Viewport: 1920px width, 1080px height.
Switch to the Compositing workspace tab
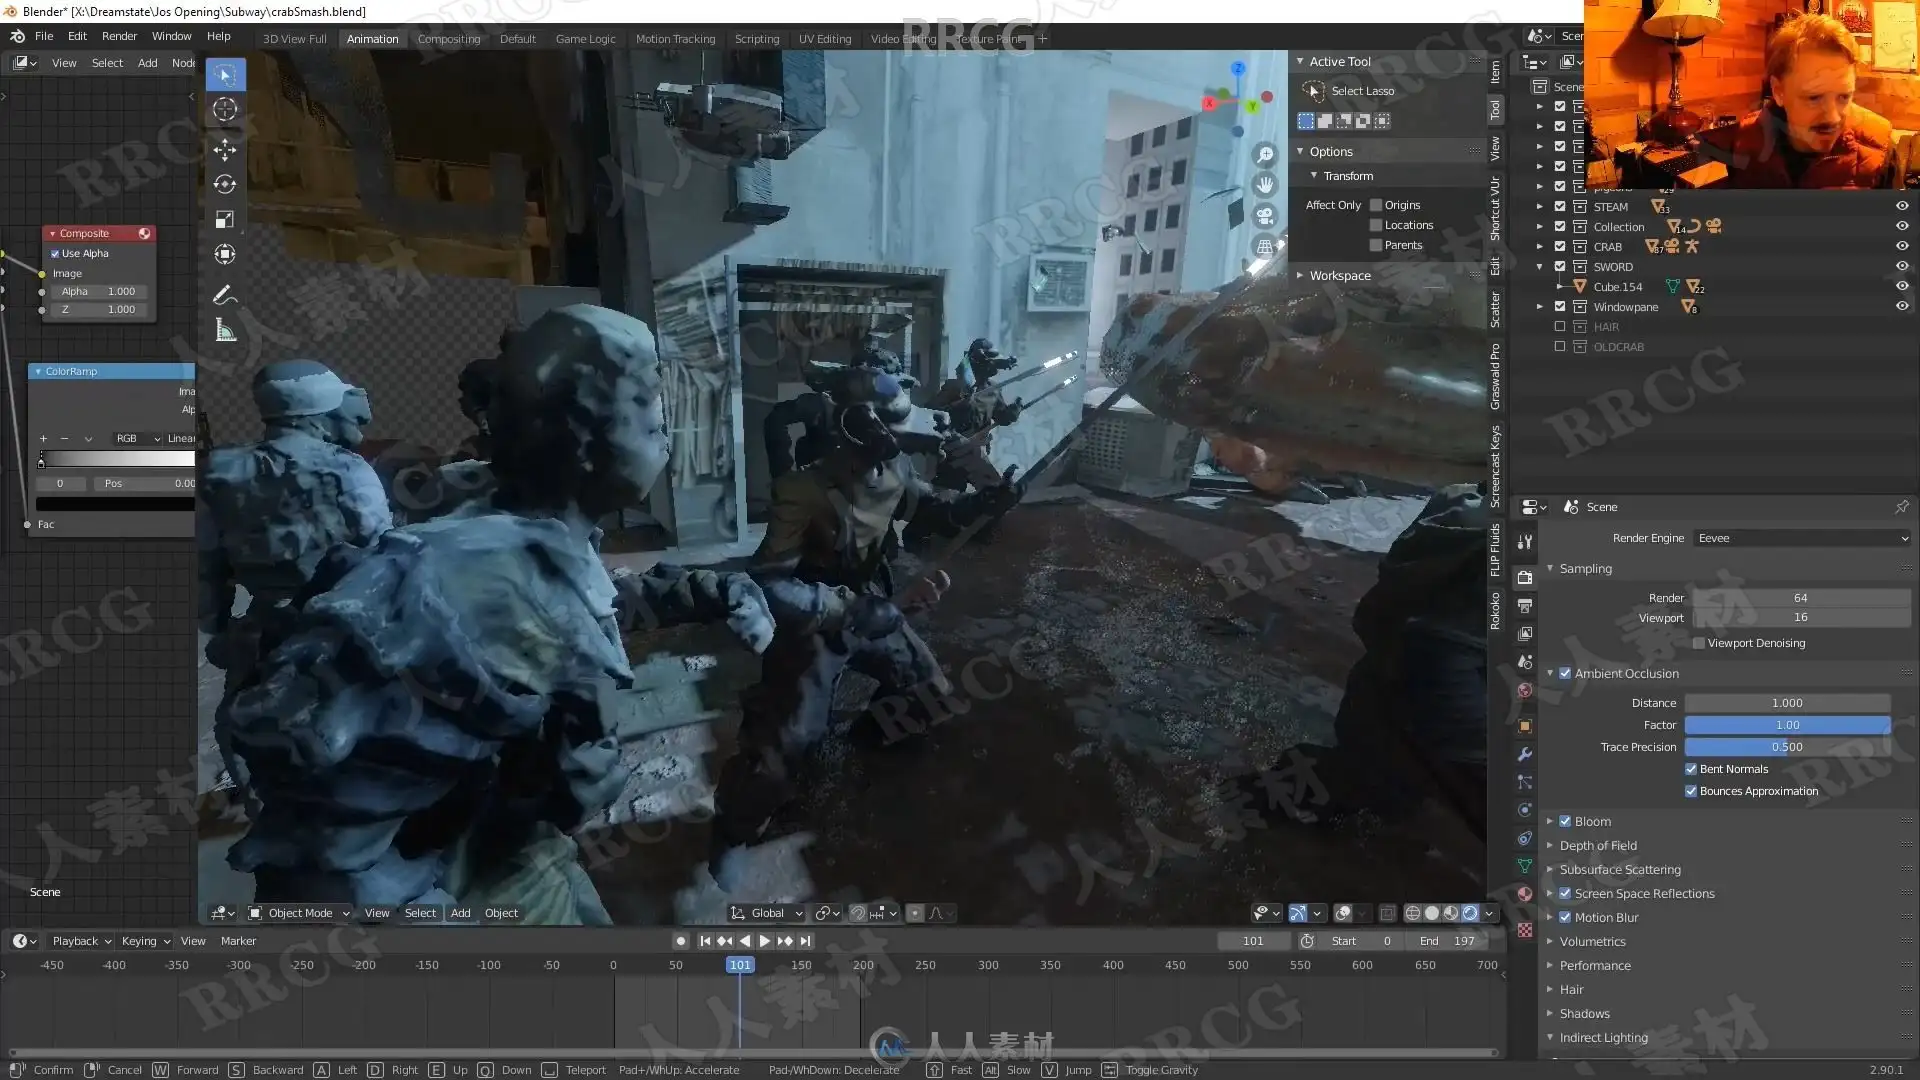click(x=449, y=39)
